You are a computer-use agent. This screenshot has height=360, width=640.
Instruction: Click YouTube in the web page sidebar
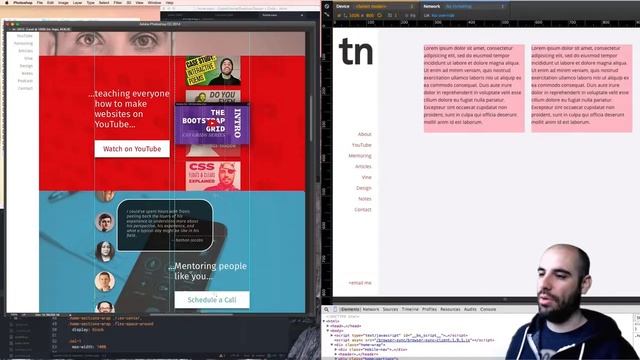tap(362, 145)
